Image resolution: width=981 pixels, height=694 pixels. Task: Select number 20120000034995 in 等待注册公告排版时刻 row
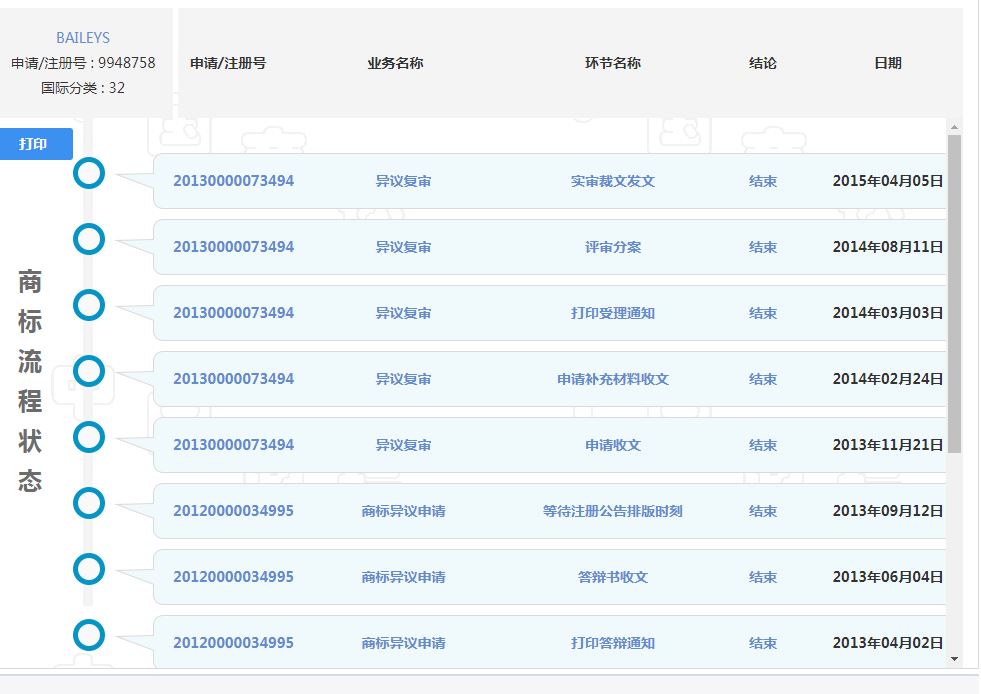[x=234, y=510]
